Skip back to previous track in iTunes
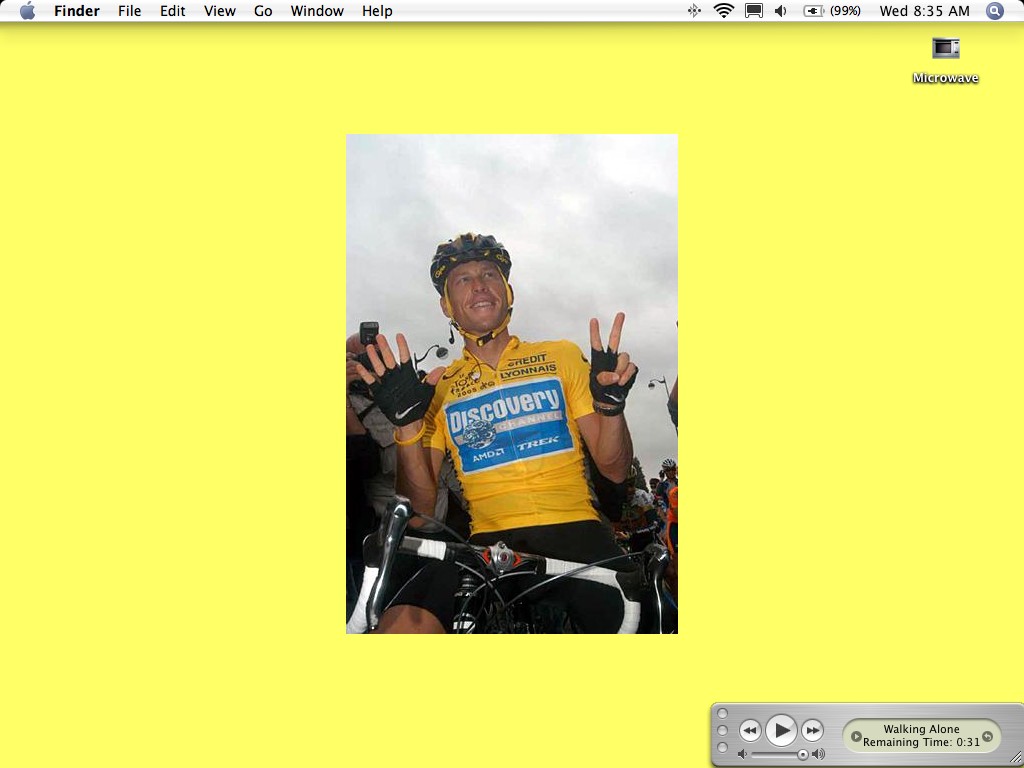This screenshot has height=768, width=1024. tap(750, 730)
